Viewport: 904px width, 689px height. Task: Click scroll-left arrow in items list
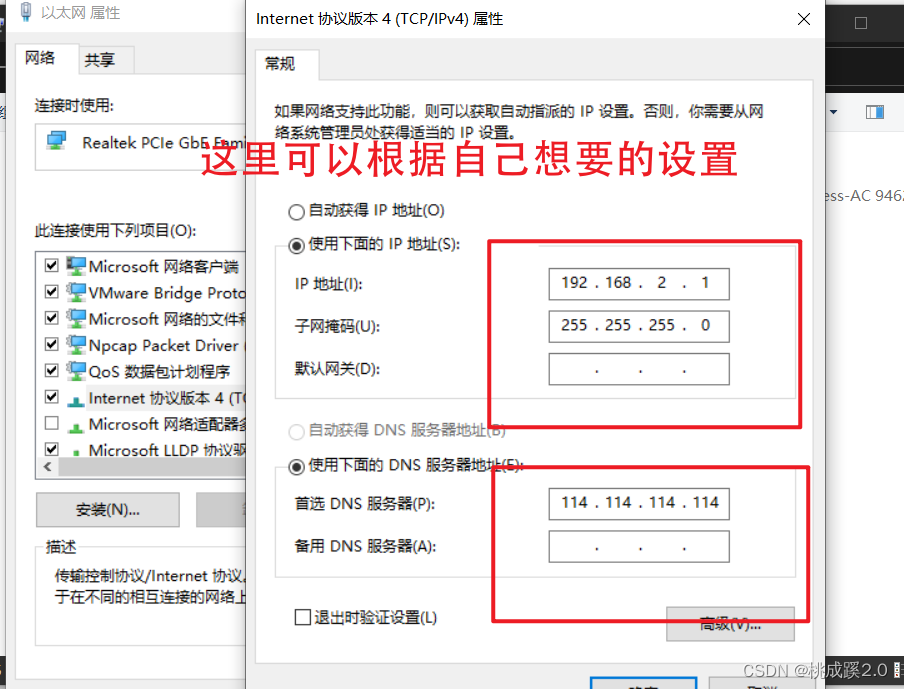(48, 467)
